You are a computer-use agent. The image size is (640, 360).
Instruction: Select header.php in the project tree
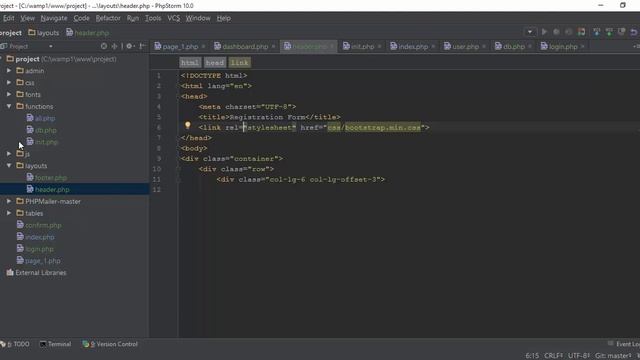52,189
